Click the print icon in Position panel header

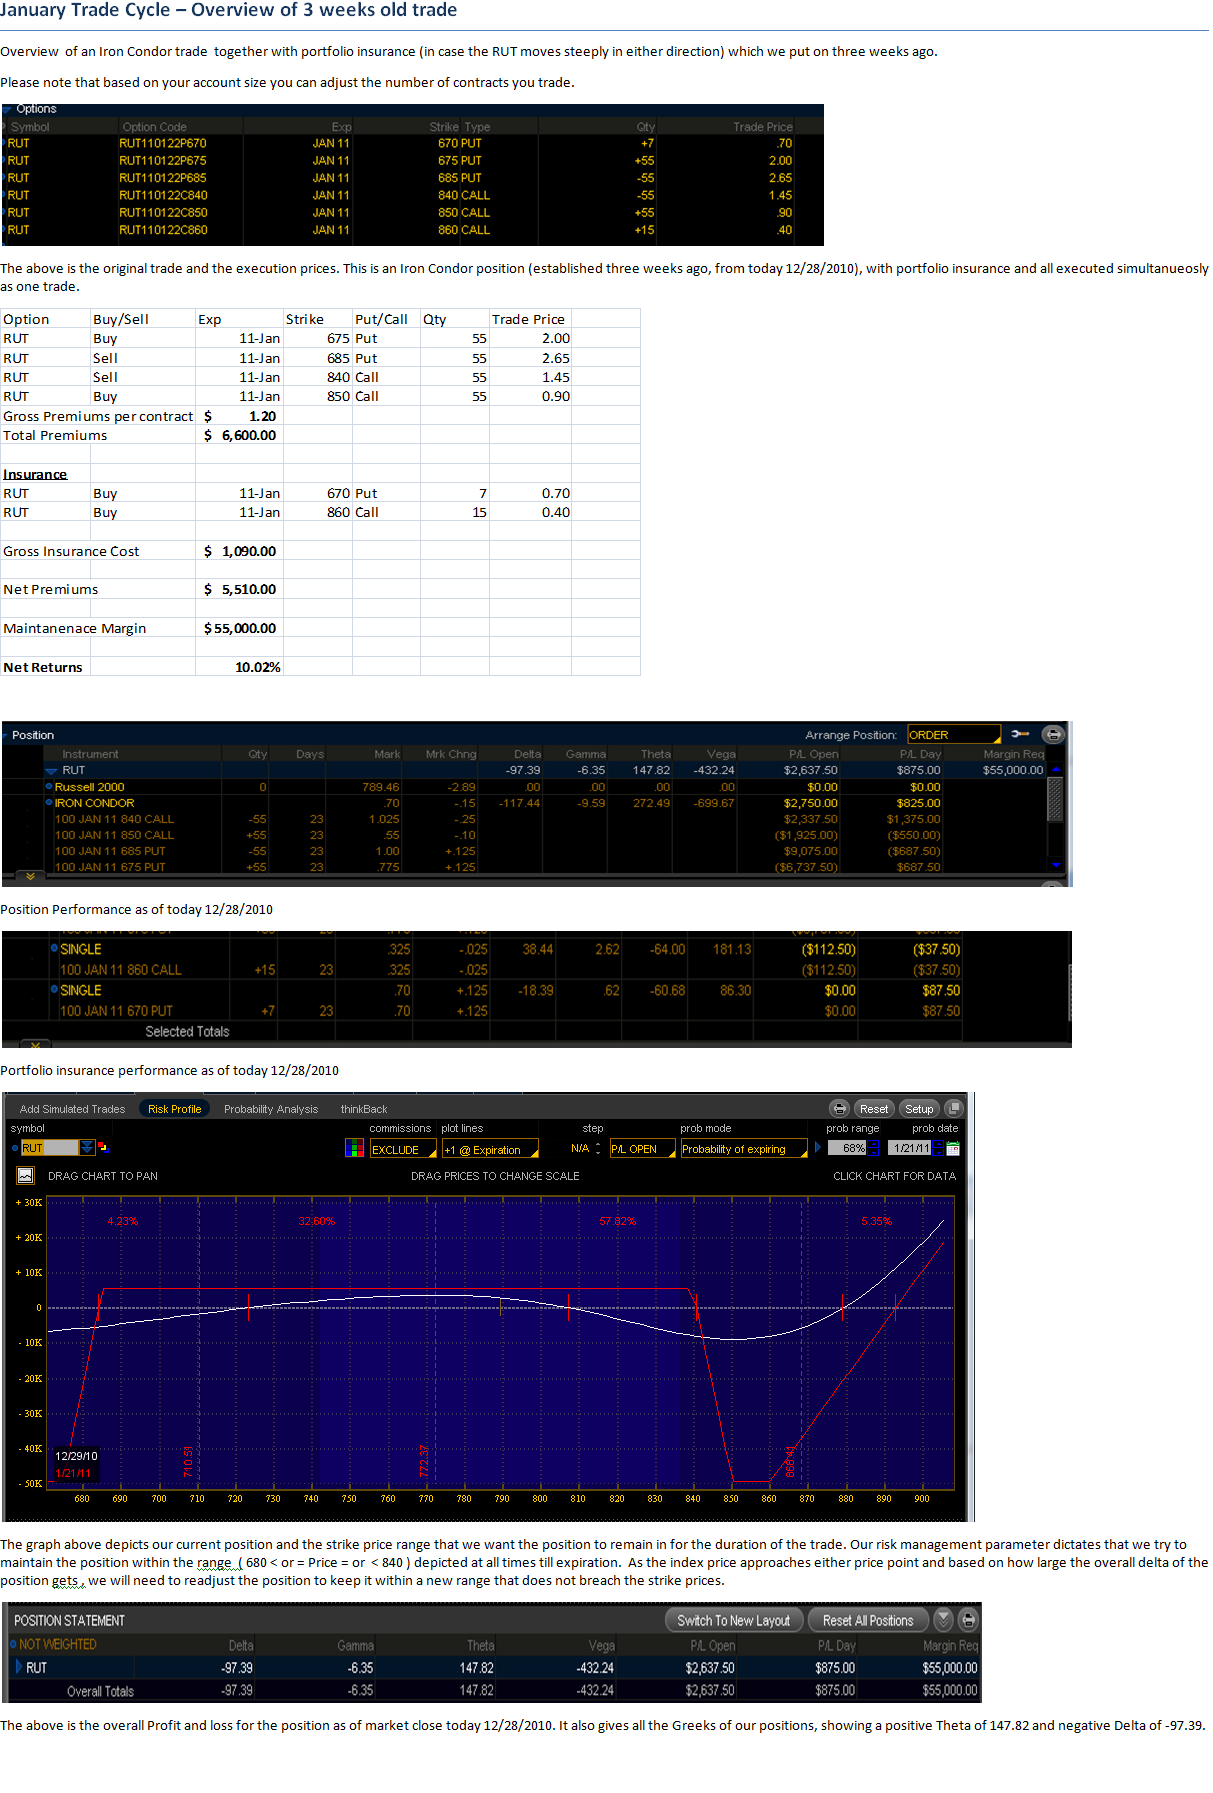click(x=1052, y=734)
